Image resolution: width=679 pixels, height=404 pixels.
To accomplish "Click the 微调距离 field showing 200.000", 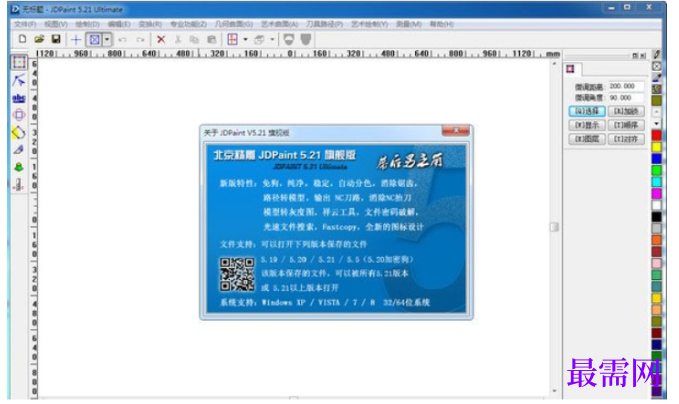I will (626, 86).
